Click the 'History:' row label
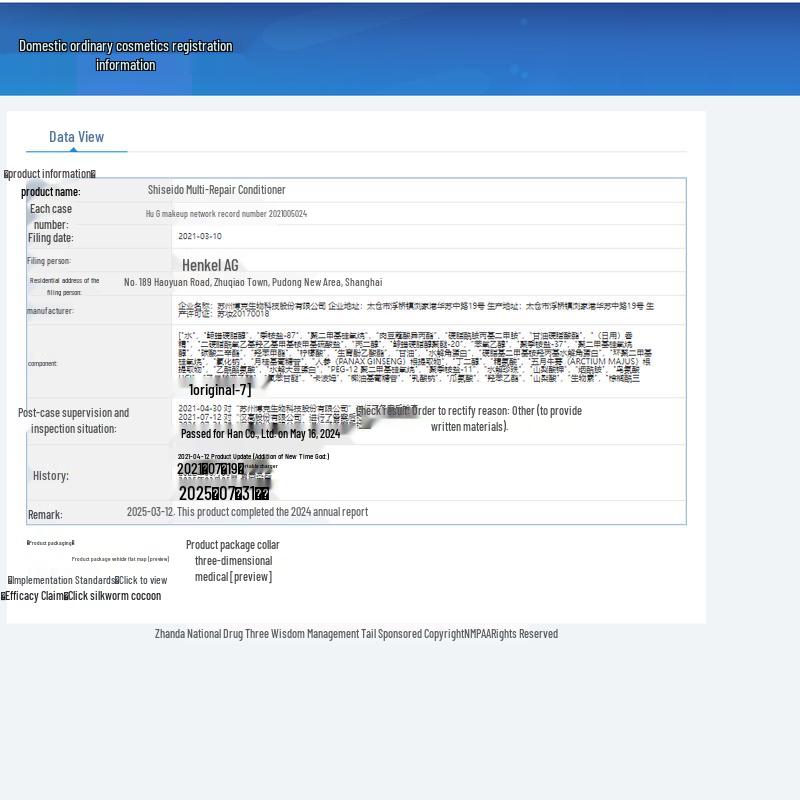Viewport: 800px width, 800px height. (51, 476)
